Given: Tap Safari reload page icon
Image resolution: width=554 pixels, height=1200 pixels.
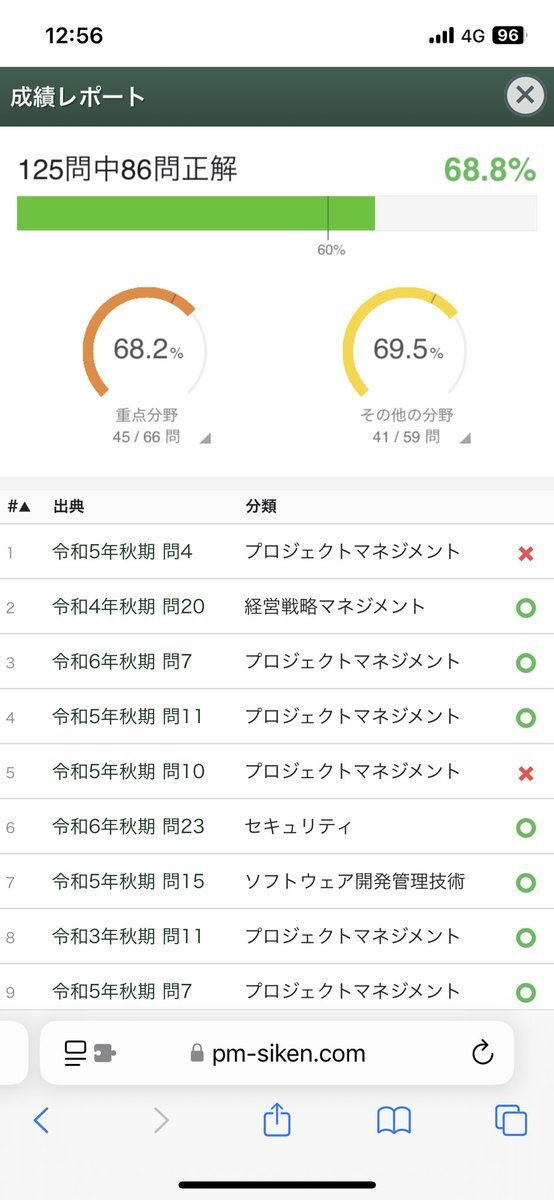Looking at the screenshot, I should [482, 1053].
